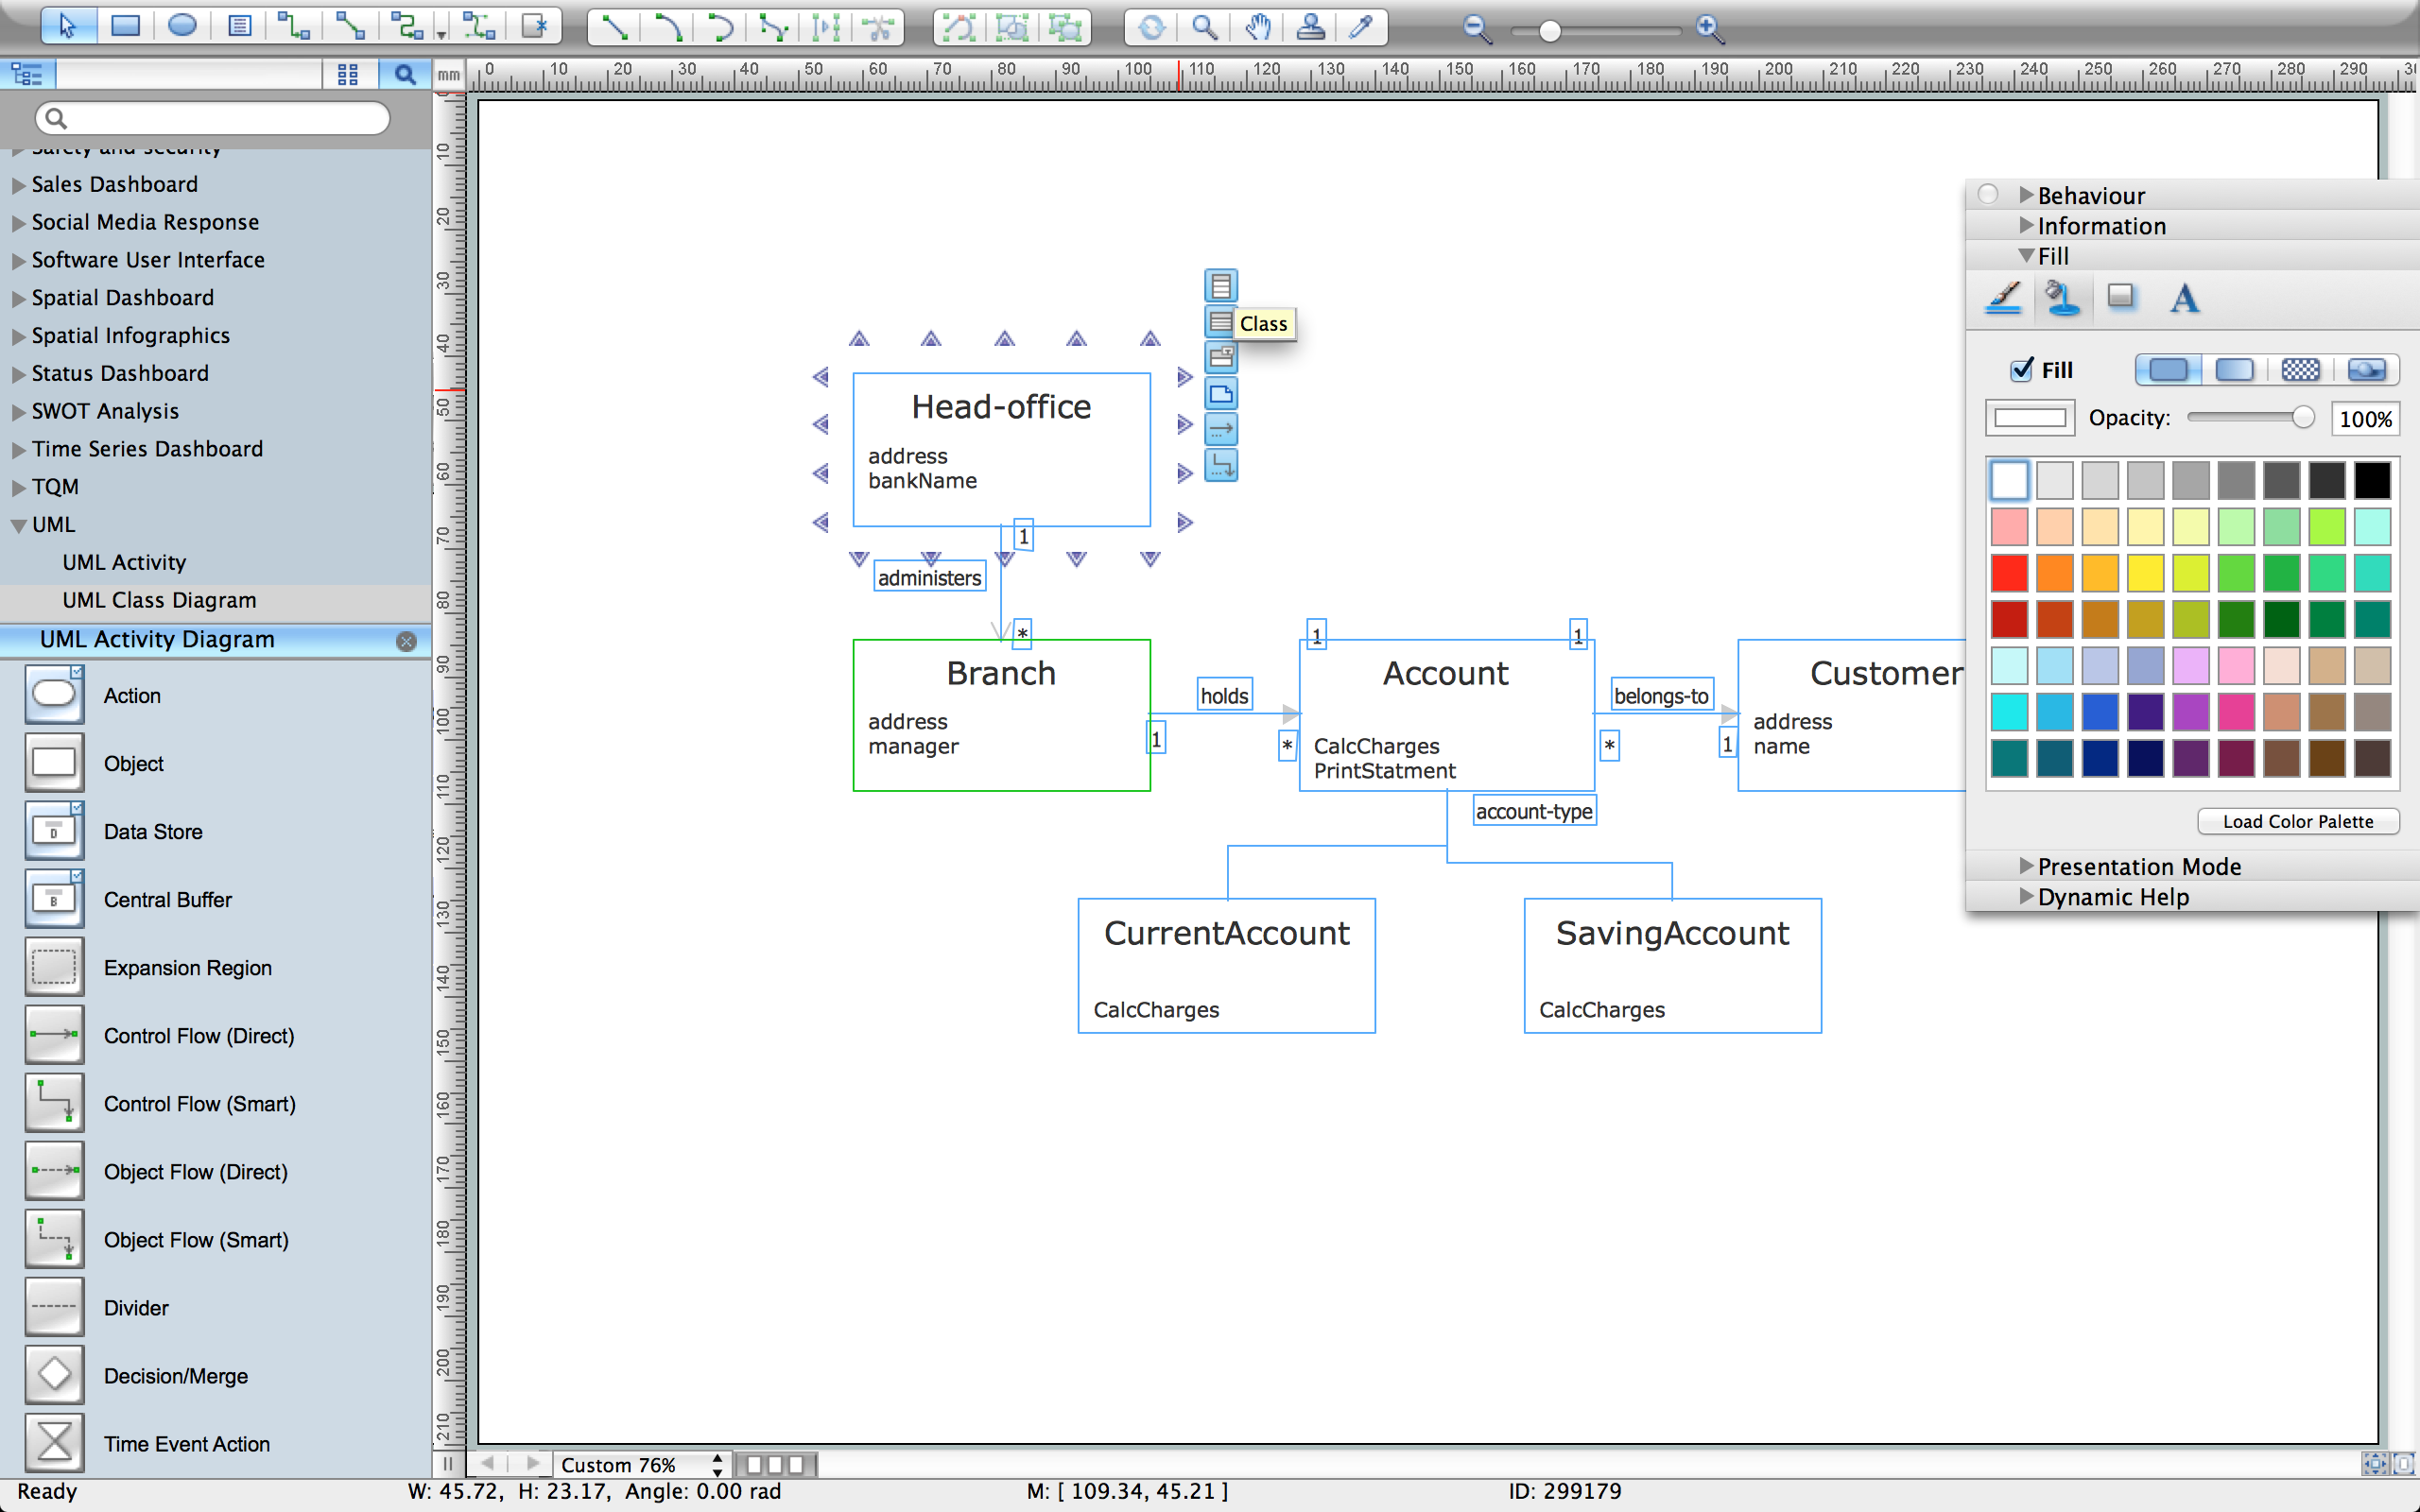This screenshot has width=2420, height=1512.
Task: Toggle Fill checkbox in properties panel
Action: (2019, 368)
